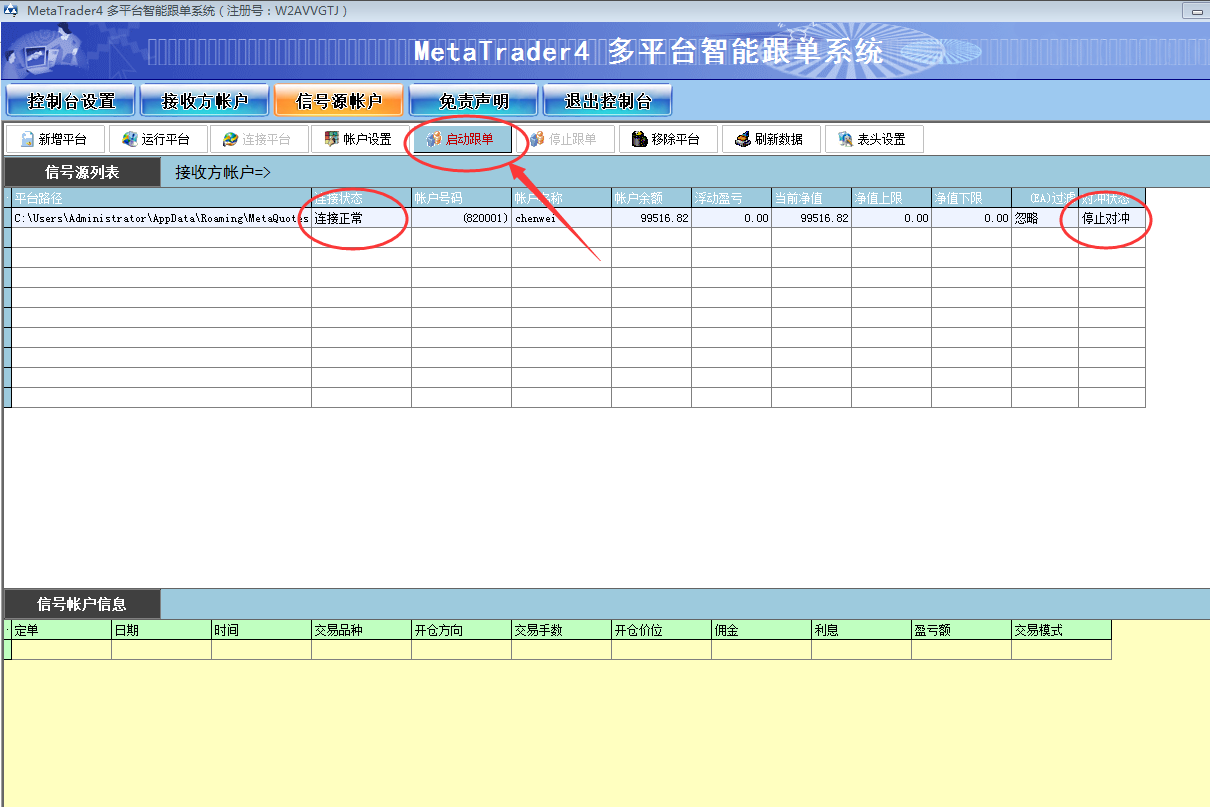Switch to 接收方帐户 tab
This screenshot has height=807, width=1210.
(x=204, y=101)
